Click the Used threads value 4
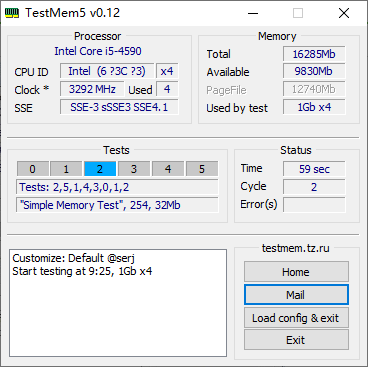Image resolution: width=368 pixels, height=367 pixels. click(167, 89)
